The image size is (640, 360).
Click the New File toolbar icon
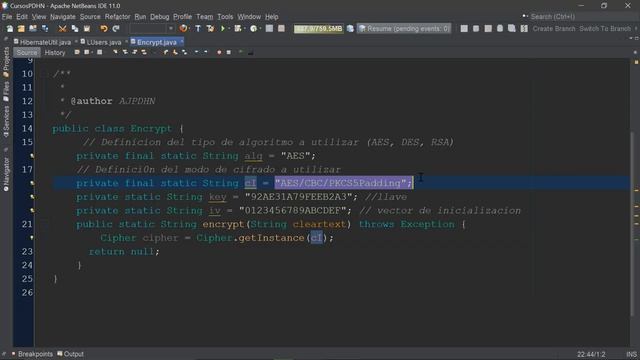(x=9, y=29)
